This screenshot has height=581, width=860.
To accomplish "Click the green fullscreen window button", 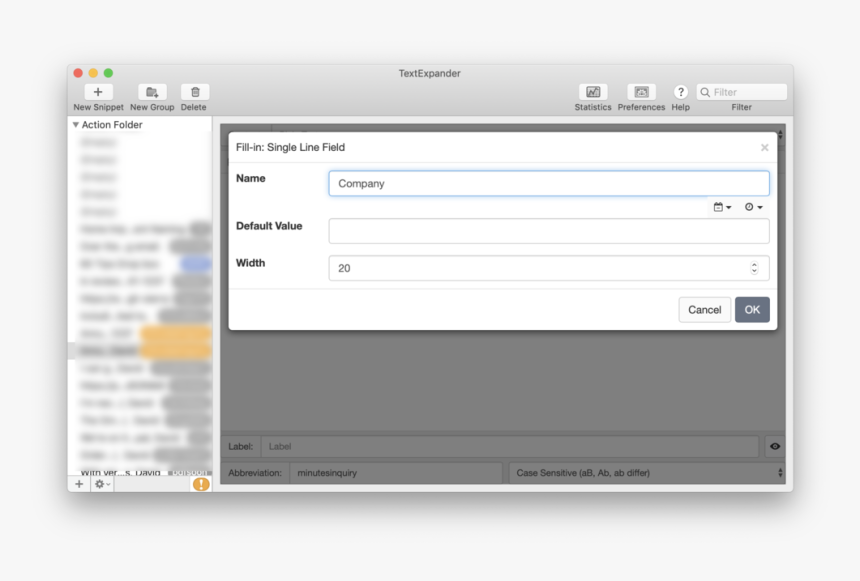I will point(109,73).
